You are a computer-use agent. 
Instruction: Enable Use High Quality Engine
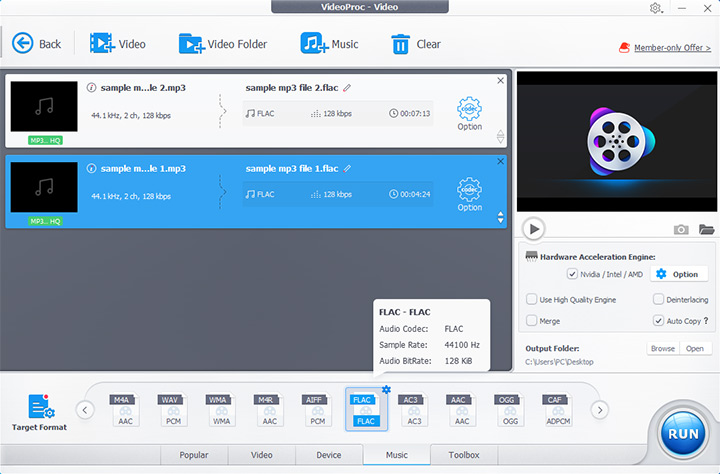[x=531, y=299]
